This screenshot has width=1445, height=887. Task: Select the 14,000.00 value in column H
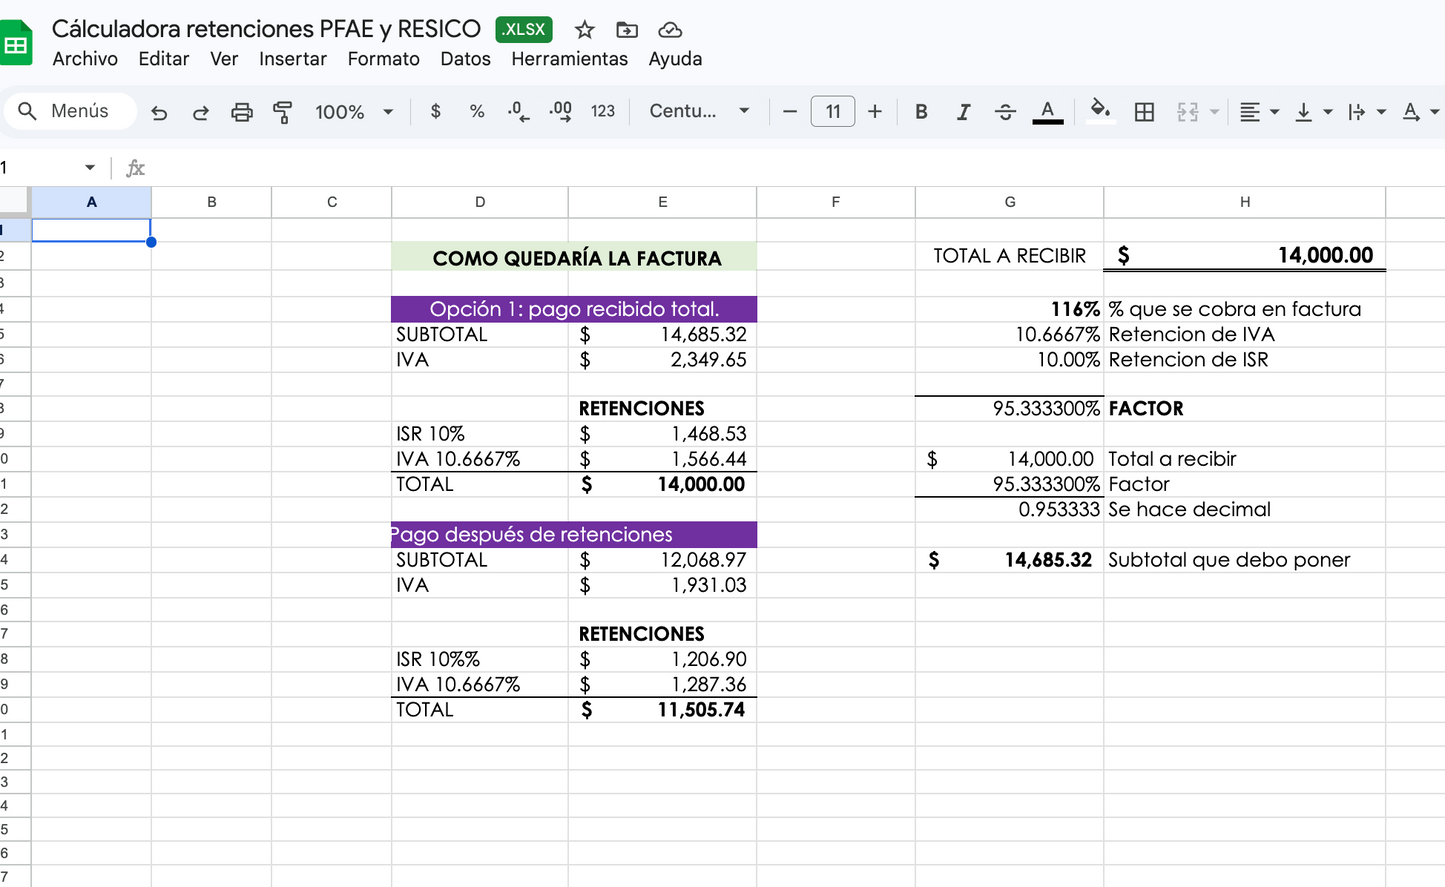(x=1245, y=256)
